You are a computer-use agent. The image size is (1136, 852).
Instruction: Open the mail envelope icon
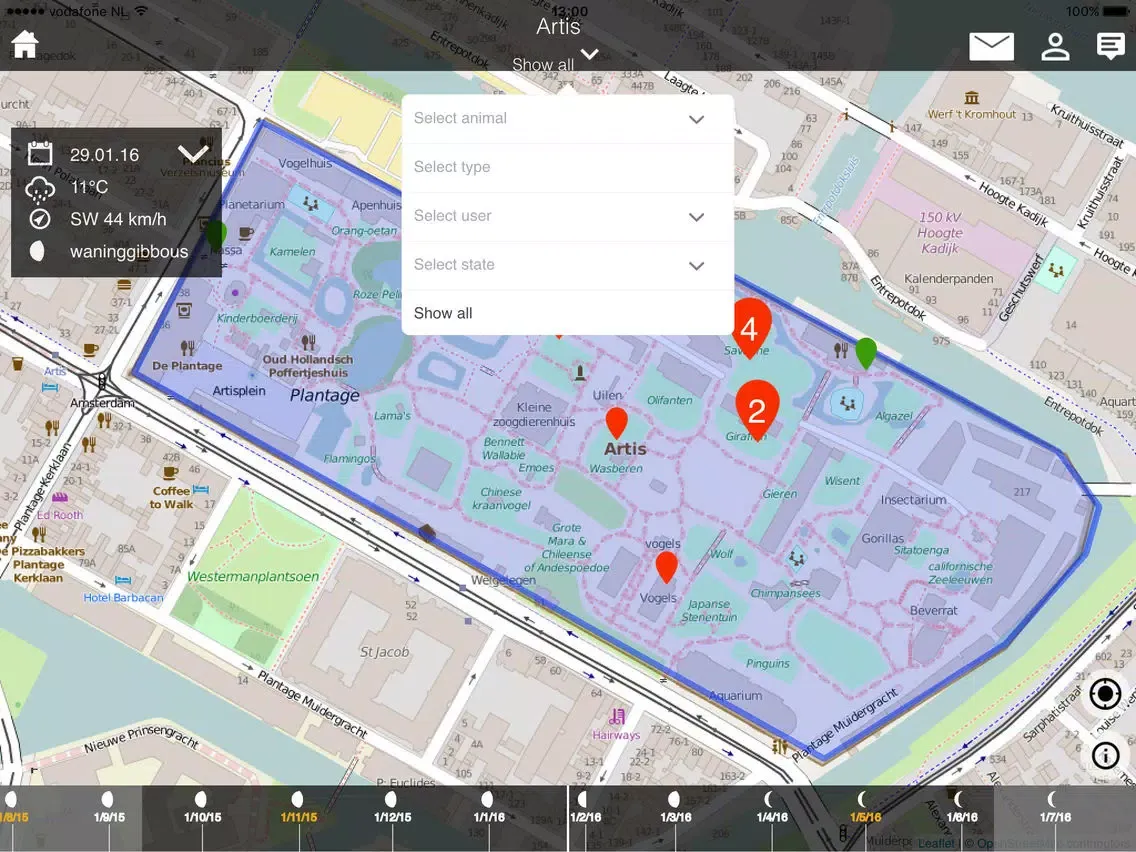coord(991,47)
